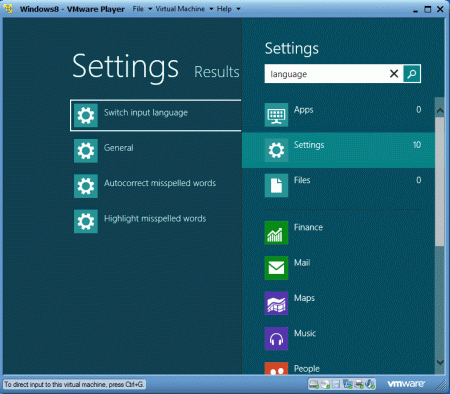Image resolution: width=450 pixels, height=394 pixels.
Task: Select the Files search category icon
Action: point(276,186)
